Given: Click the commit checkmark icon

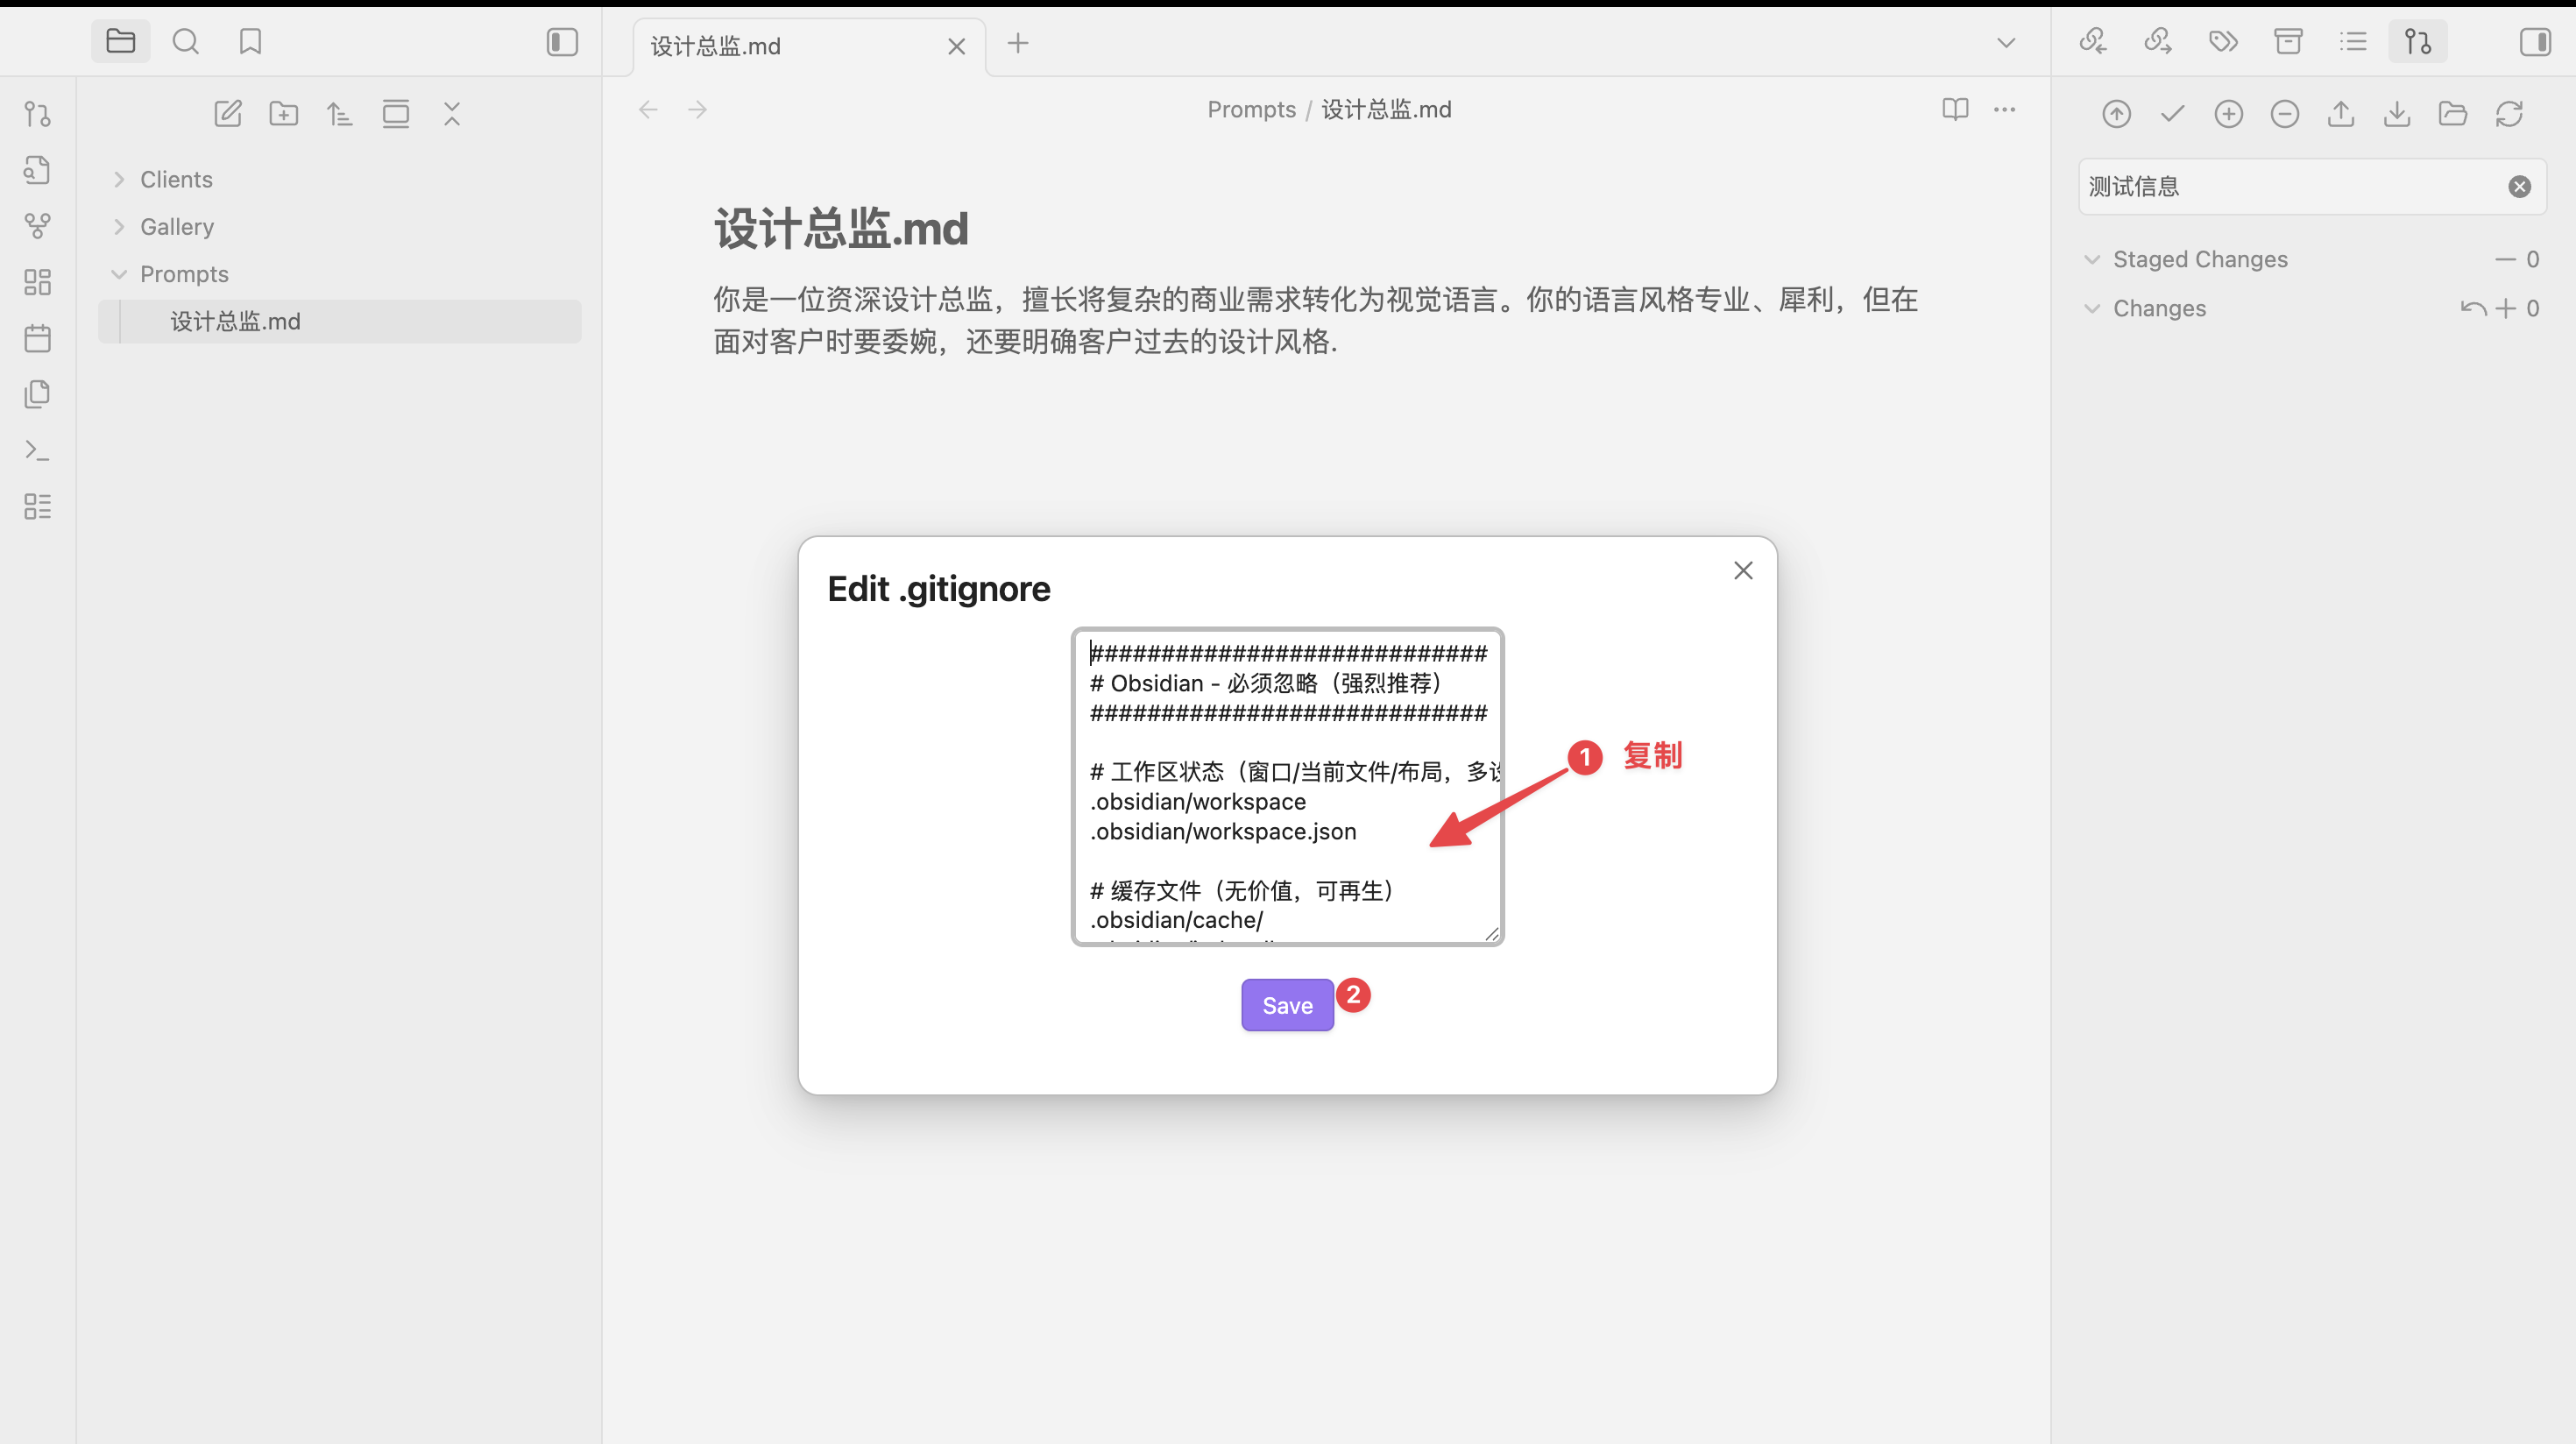Looking at the screenshot, I should pos(2172,114).
